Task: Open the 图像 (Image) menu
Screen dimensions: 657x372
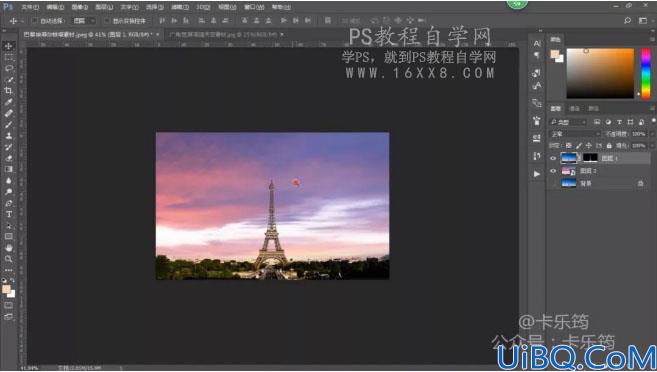Action: click(80, 7)
